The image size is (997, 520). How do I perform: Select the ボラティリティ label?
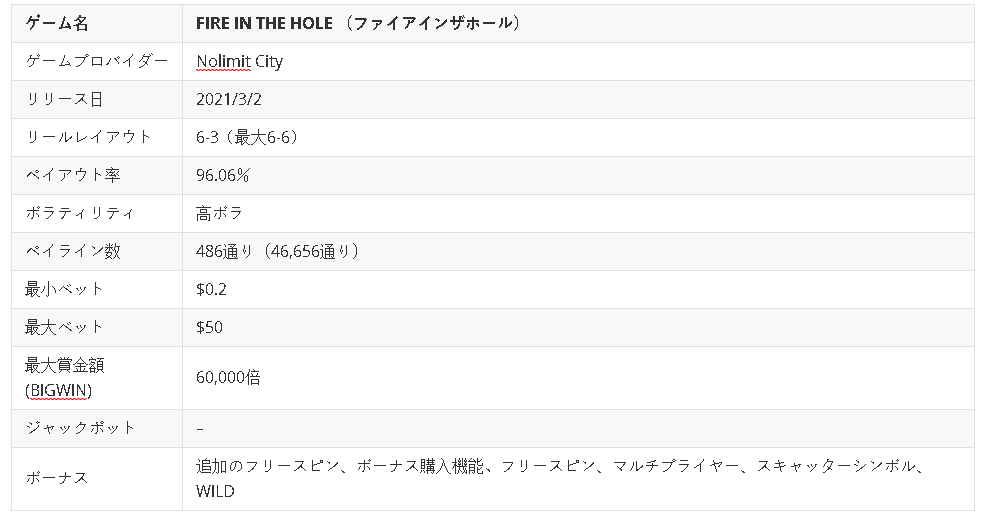point(79,213)
